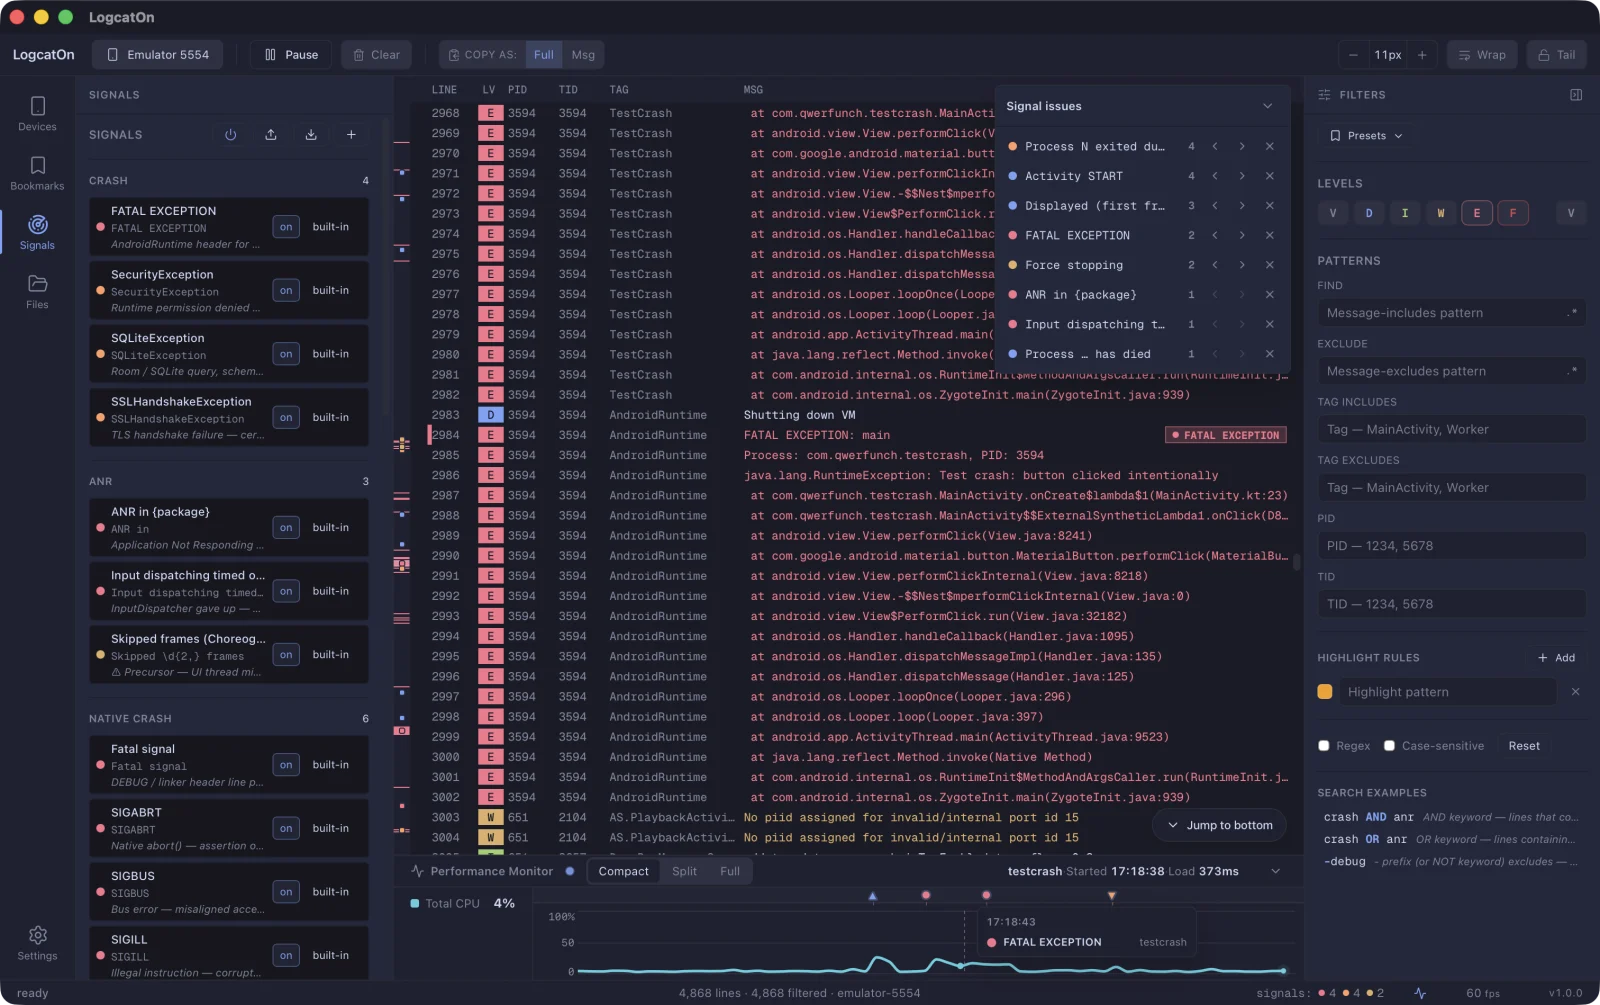Viewport: 1600px width, 1005px height.
Task: Open the Files sidebar panel
Action: [x=37, y=291]
